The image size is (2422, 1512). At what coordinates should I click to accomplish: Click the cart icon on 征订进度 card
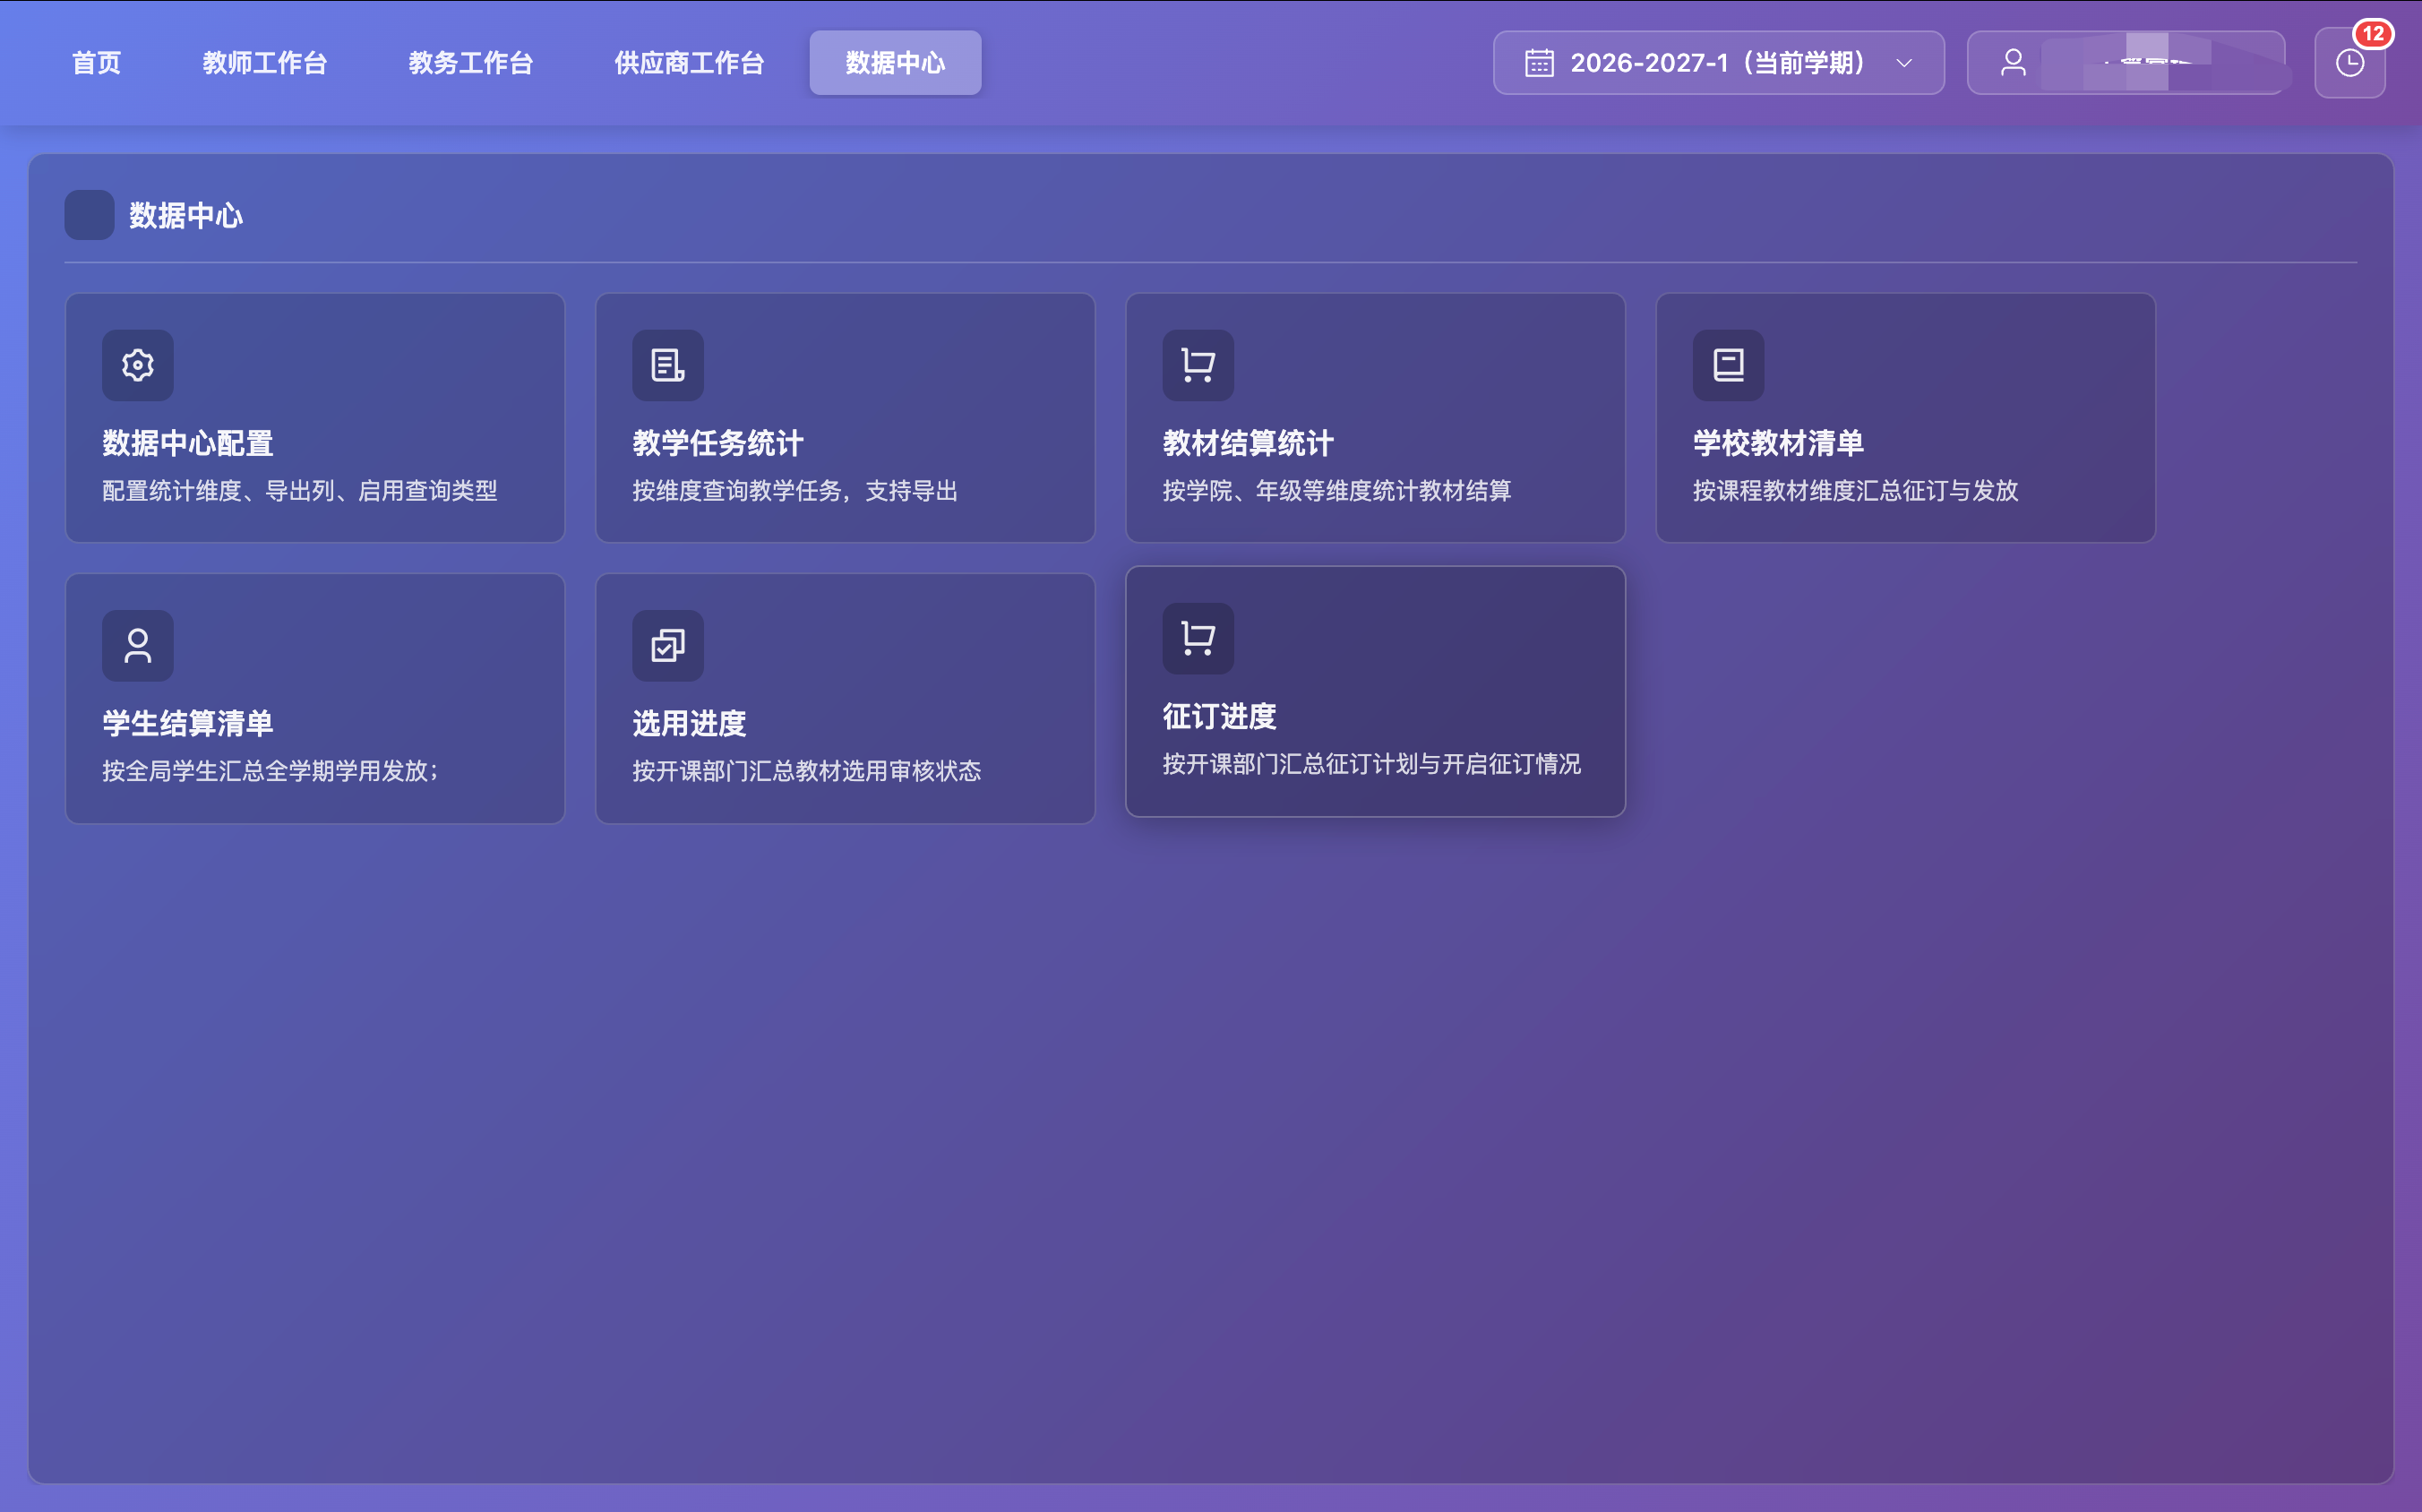1198,638
